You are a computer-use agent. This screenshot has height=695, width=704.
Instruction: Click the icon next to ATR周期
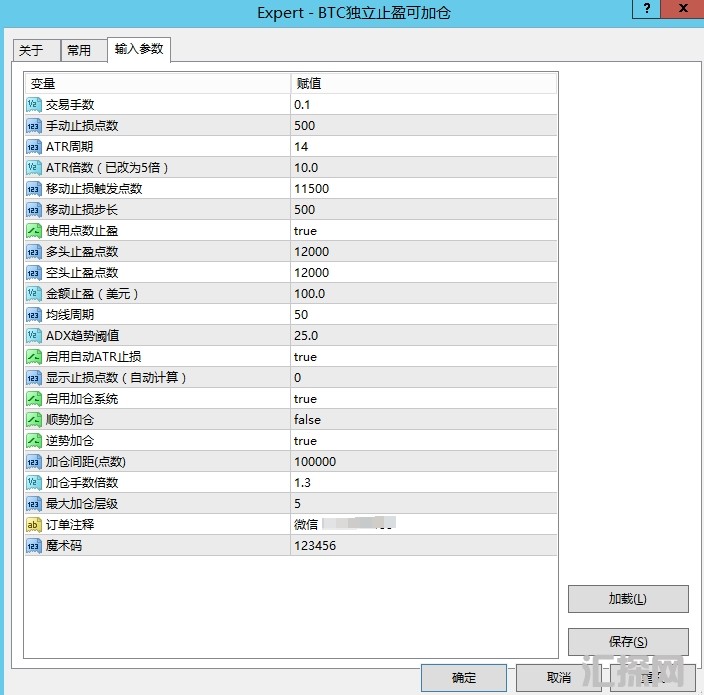tap(34, 147)
